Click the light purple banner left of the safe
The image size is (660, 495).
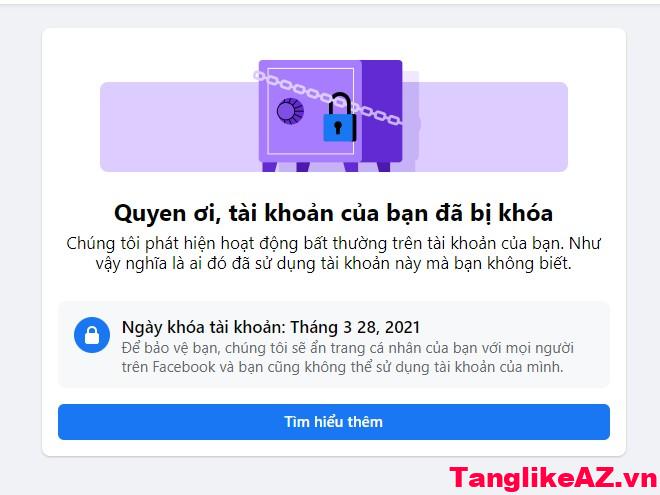point(179,127)
